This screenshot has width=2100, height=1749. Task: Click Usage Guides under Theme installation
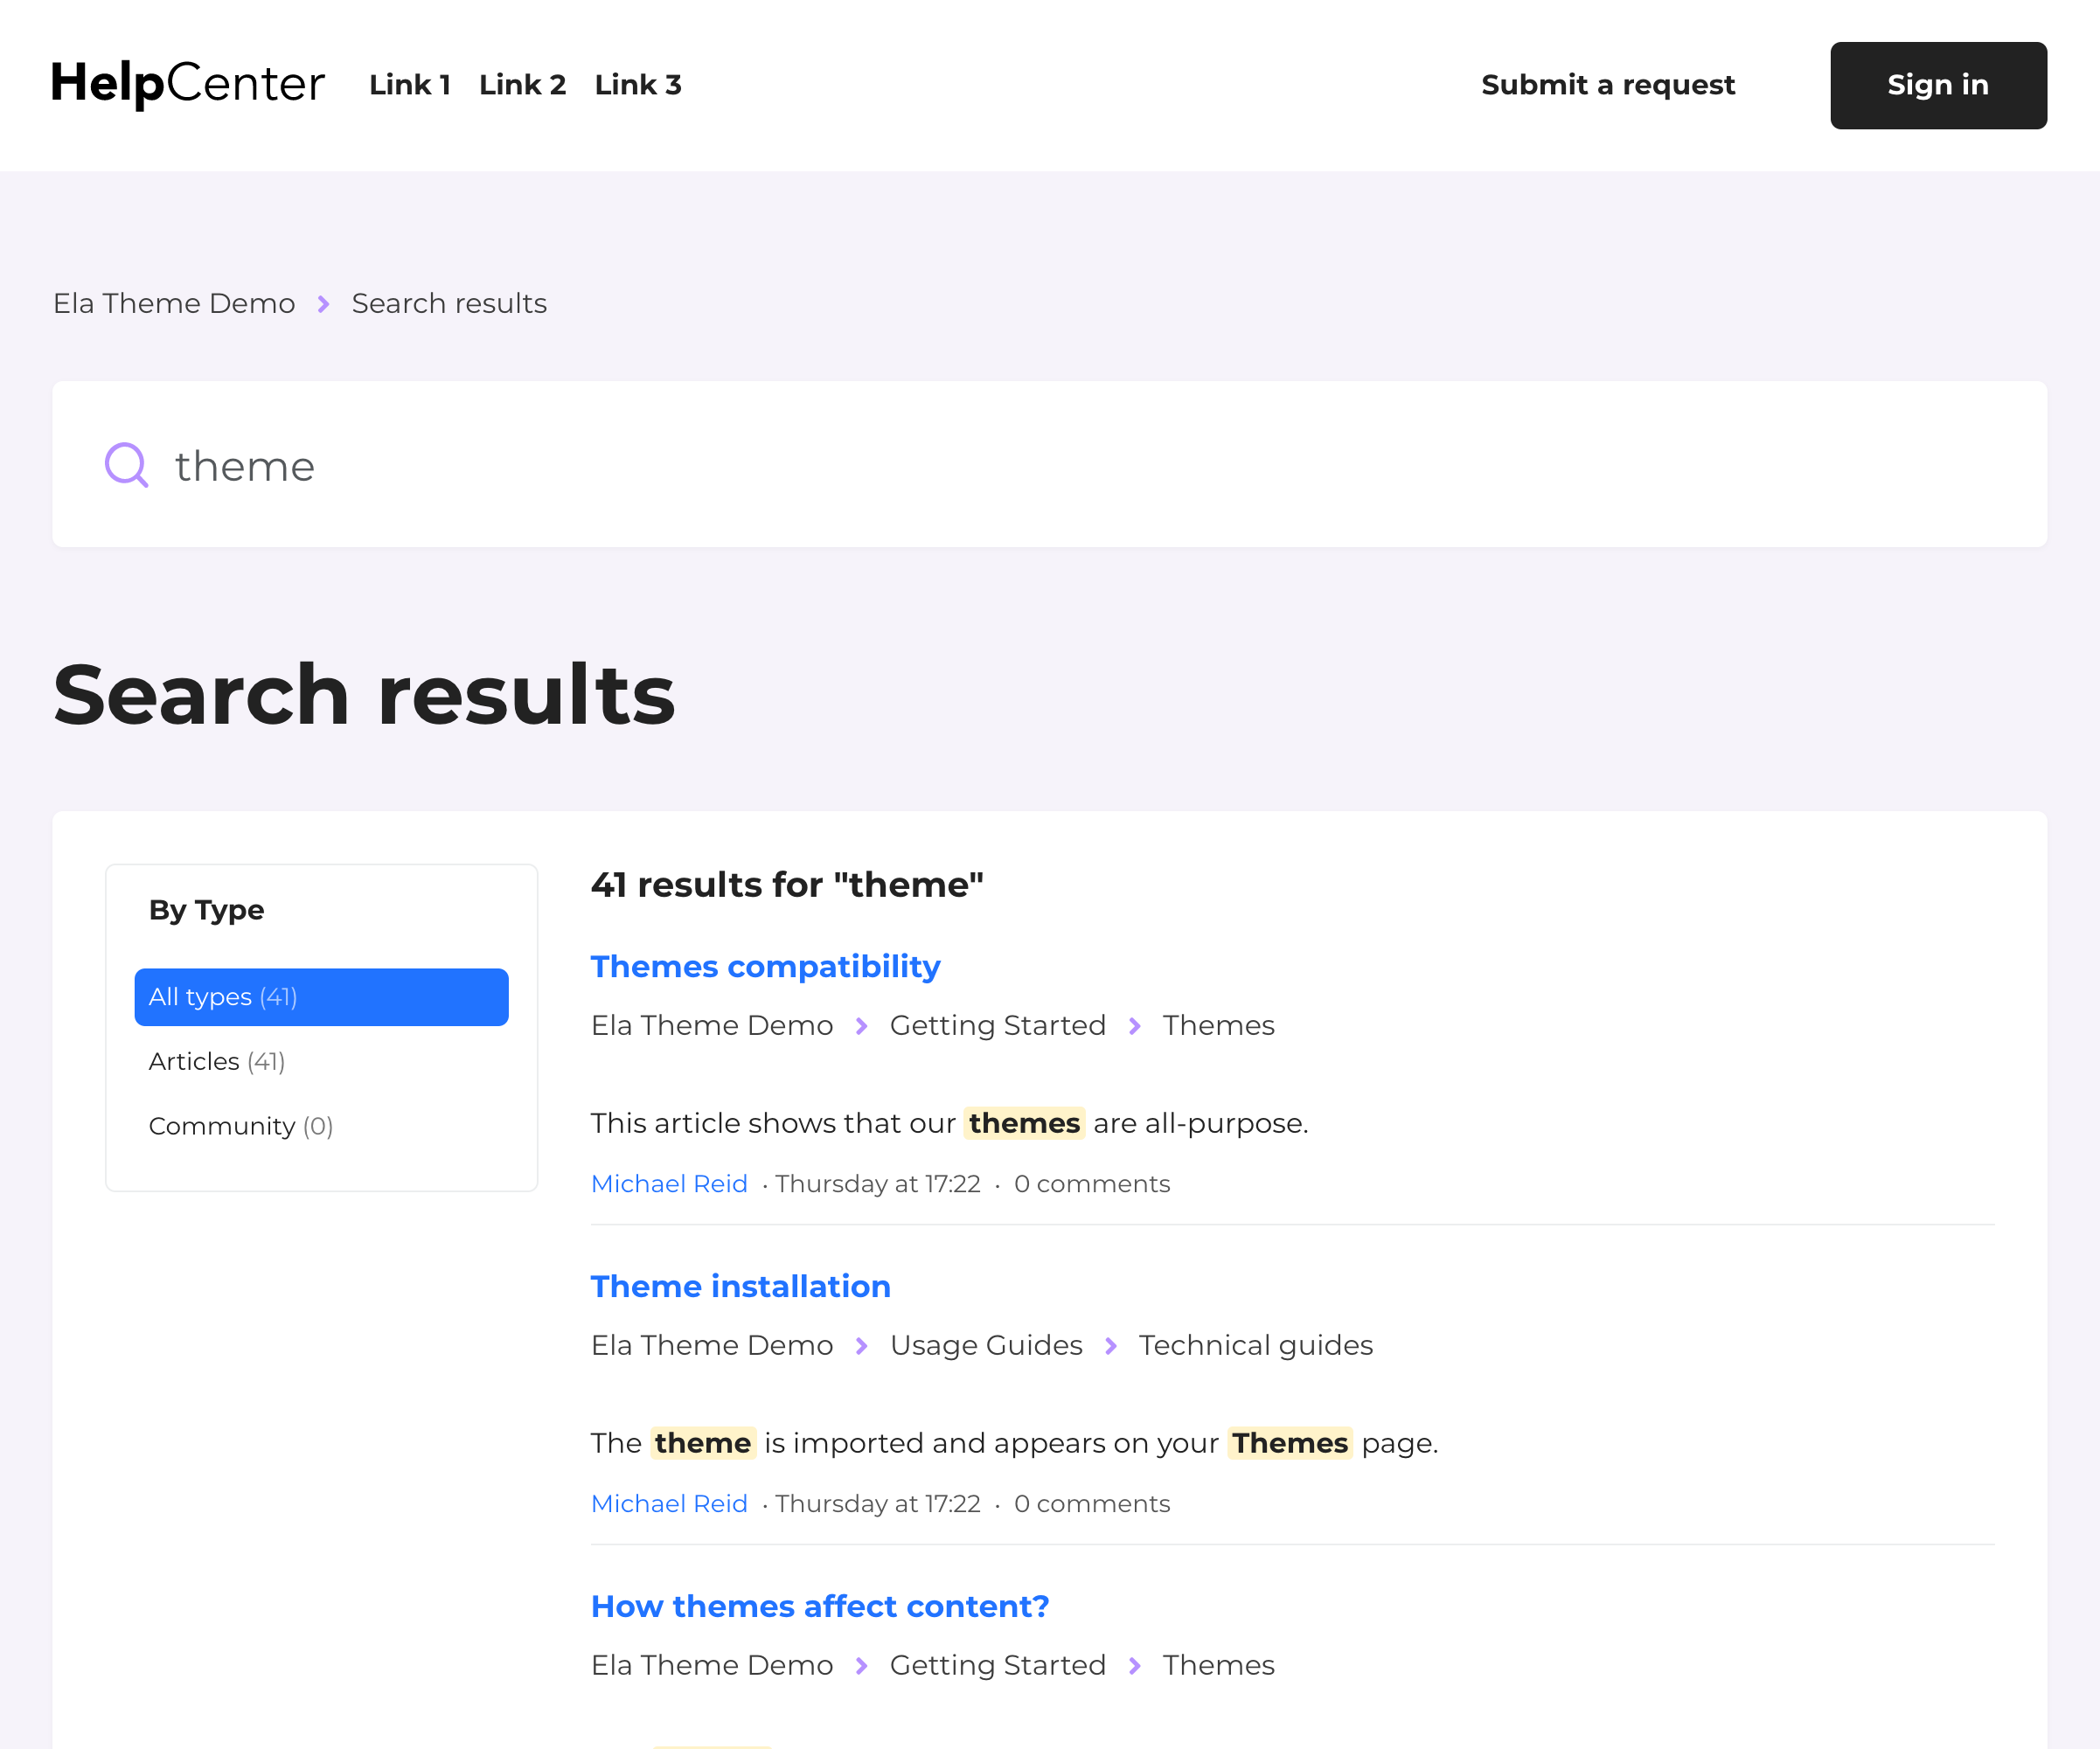point(985,1345)
